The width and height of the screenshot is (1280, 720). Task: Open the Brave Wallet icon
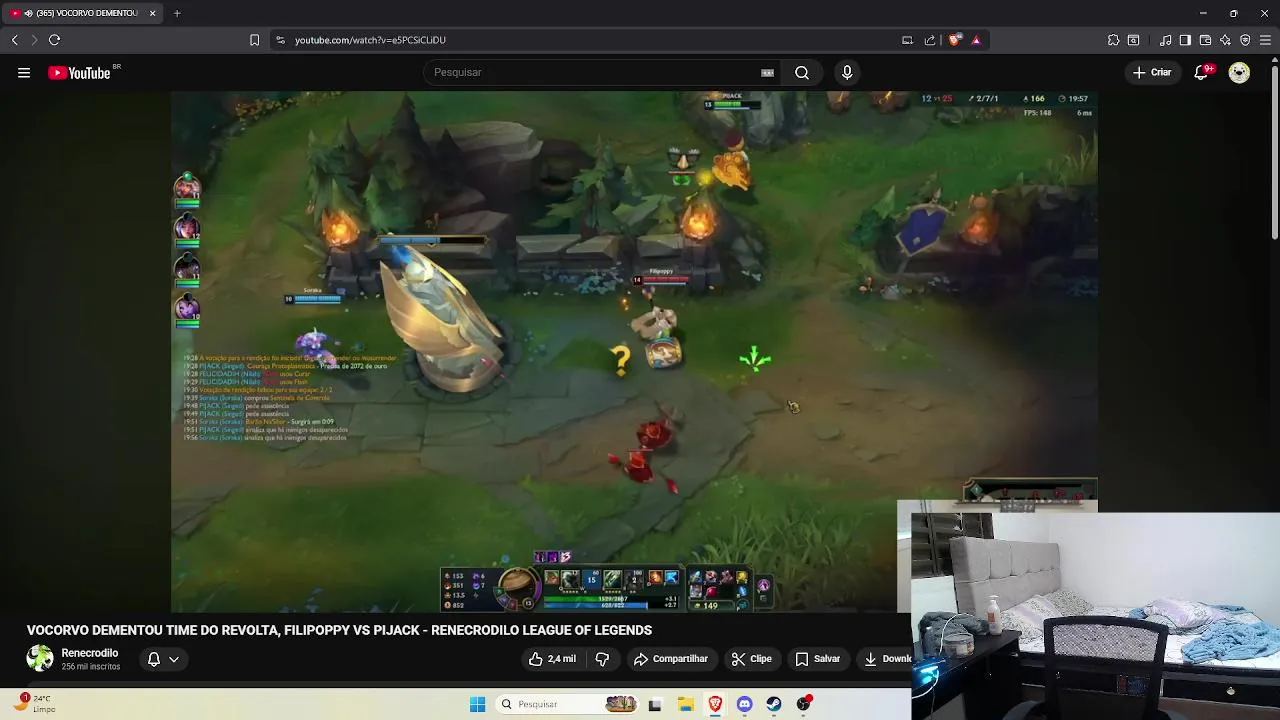(x=1205, y=40)
